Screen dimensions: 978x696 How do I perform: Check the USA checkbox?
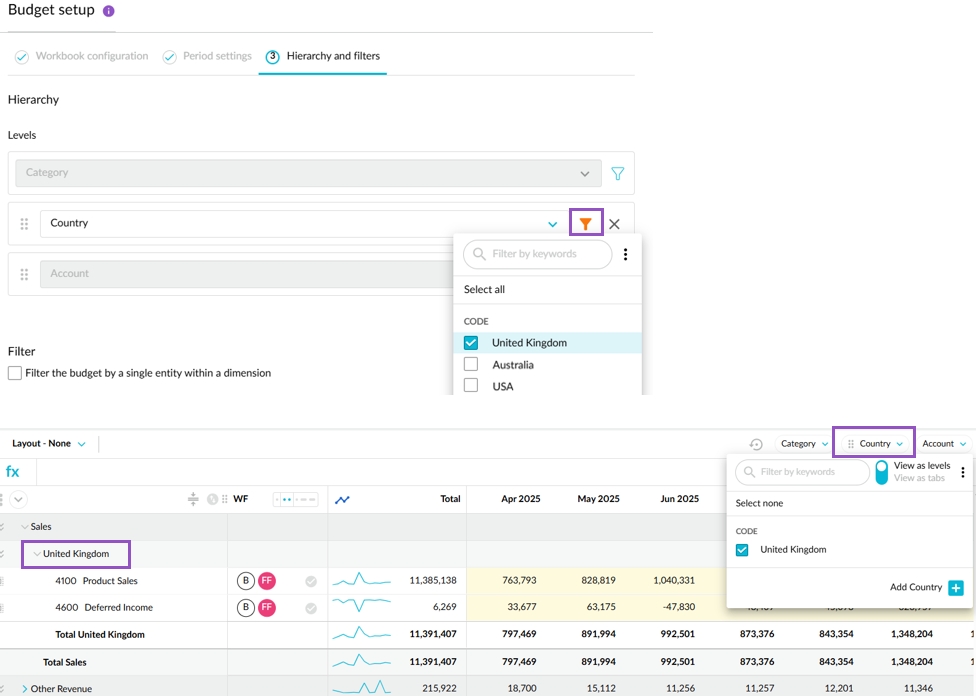tap(471, 386)
